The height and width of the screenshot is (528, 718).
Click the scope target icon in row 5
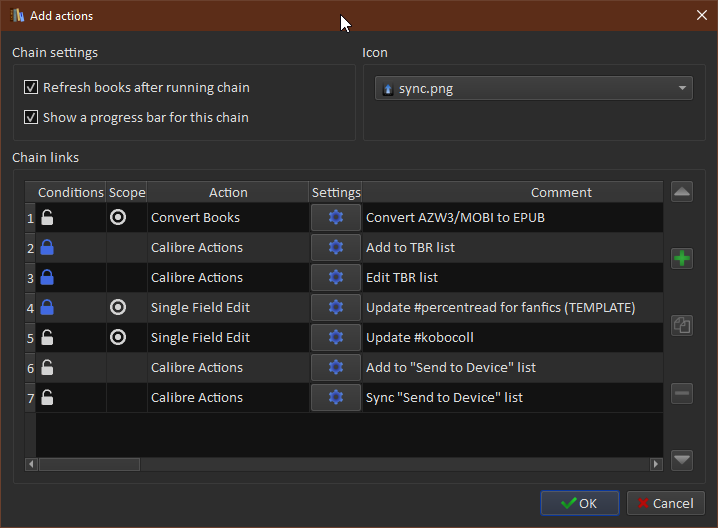[x=118, y=337]
